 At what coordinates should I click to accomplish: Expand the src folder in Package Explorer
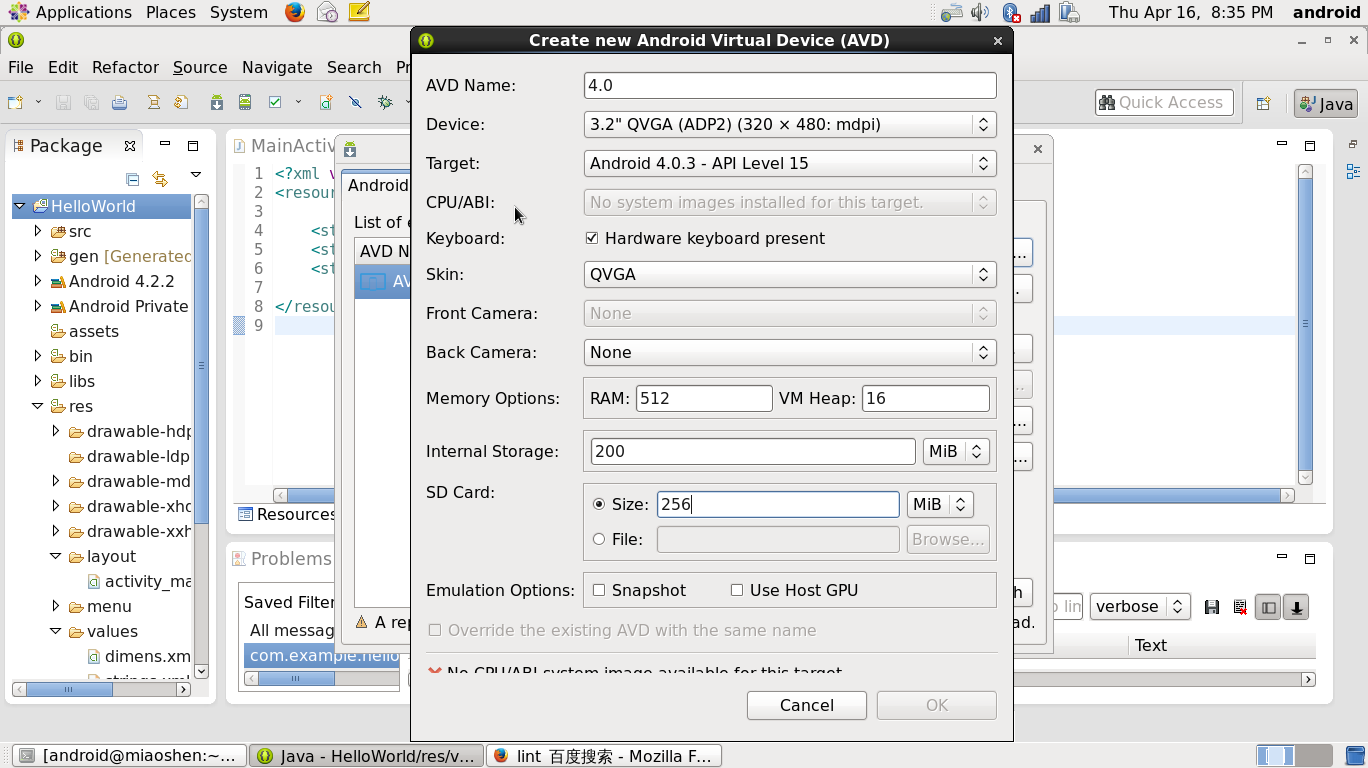click(x=38, y=231)
